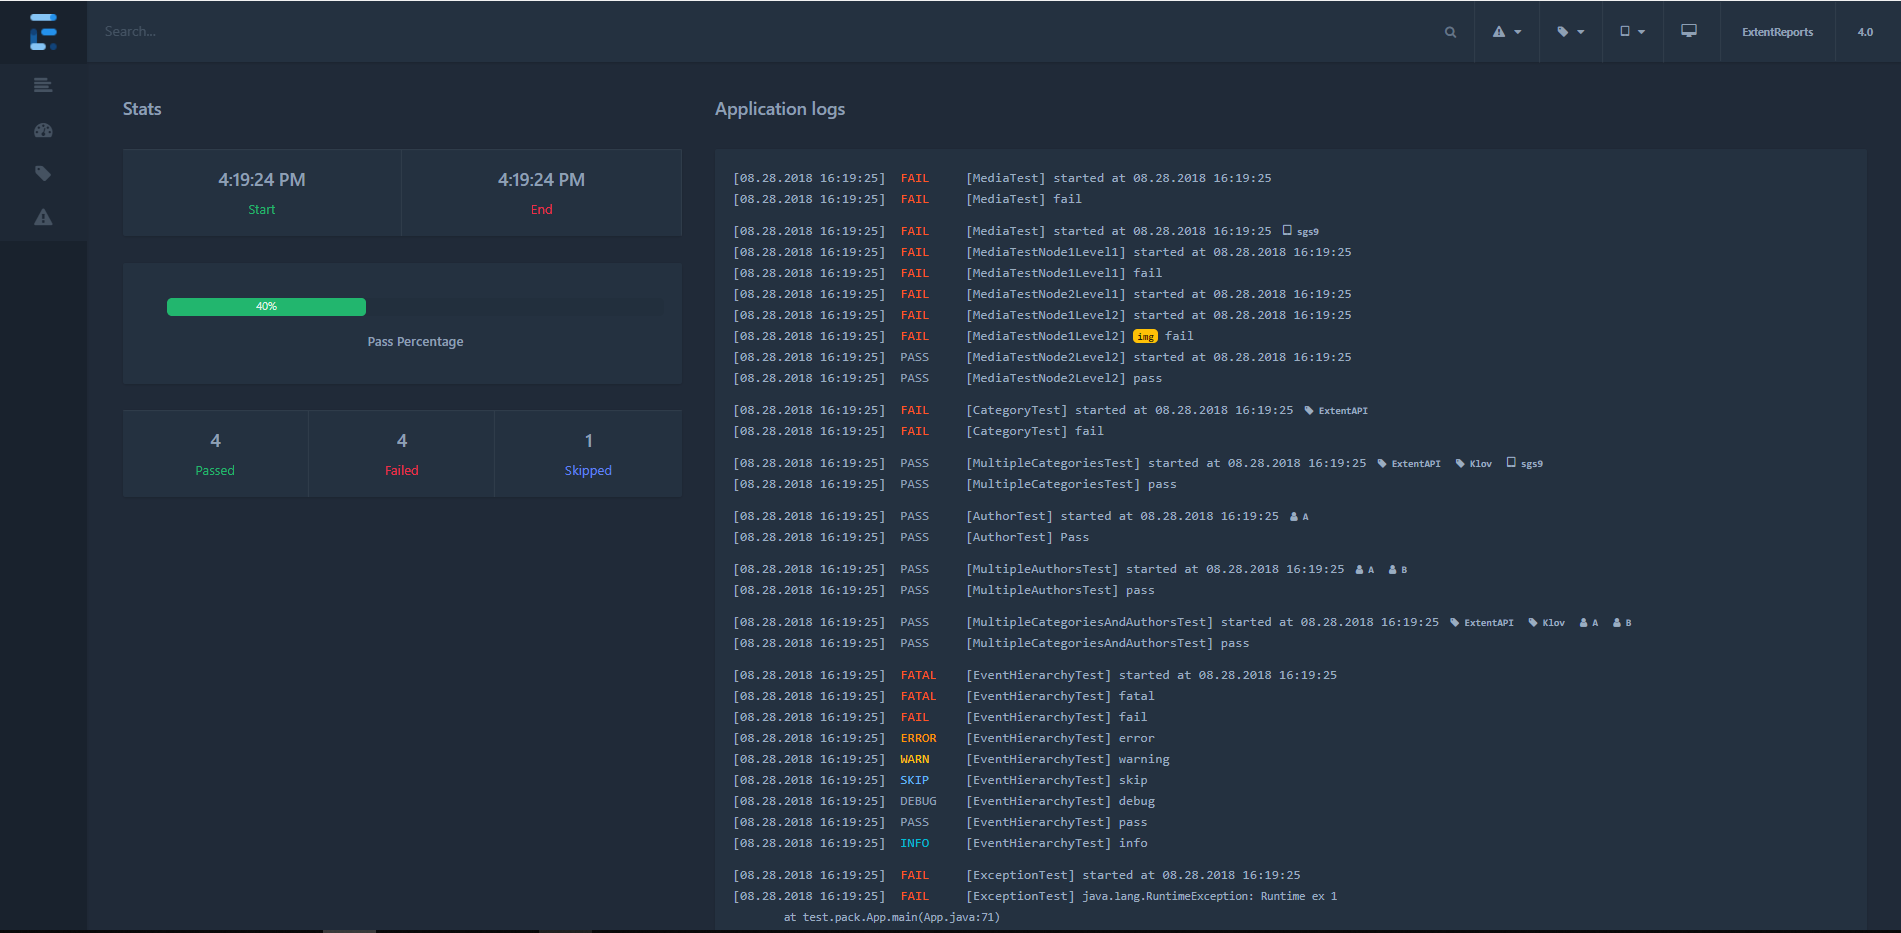
Task: Click the green 40% pass percentage bar
Action: [x=266, y=307]
